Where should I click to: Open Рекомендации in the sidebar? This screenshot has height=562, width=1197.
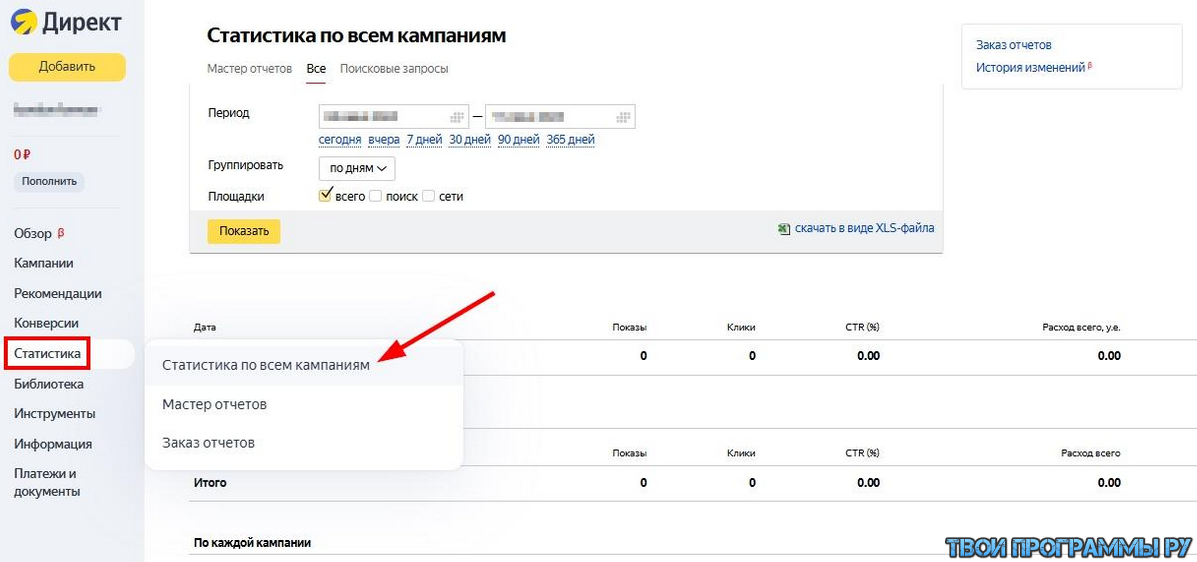(57, 293)
